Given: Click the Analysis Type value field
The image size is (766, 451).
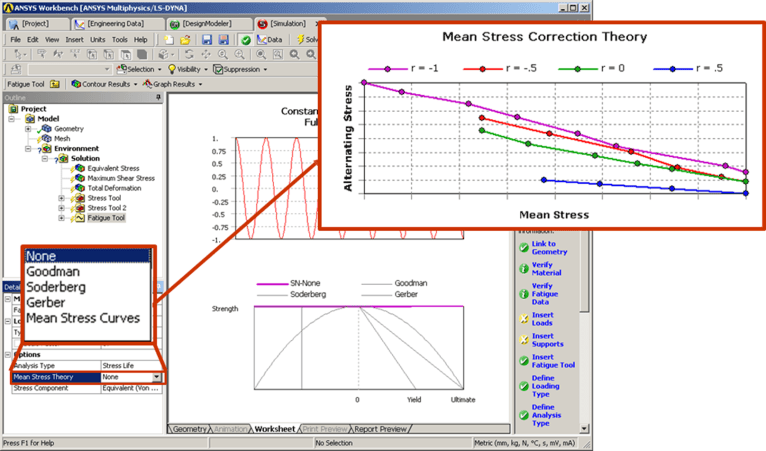Looking at the screenshot, I should pos(131,366).
